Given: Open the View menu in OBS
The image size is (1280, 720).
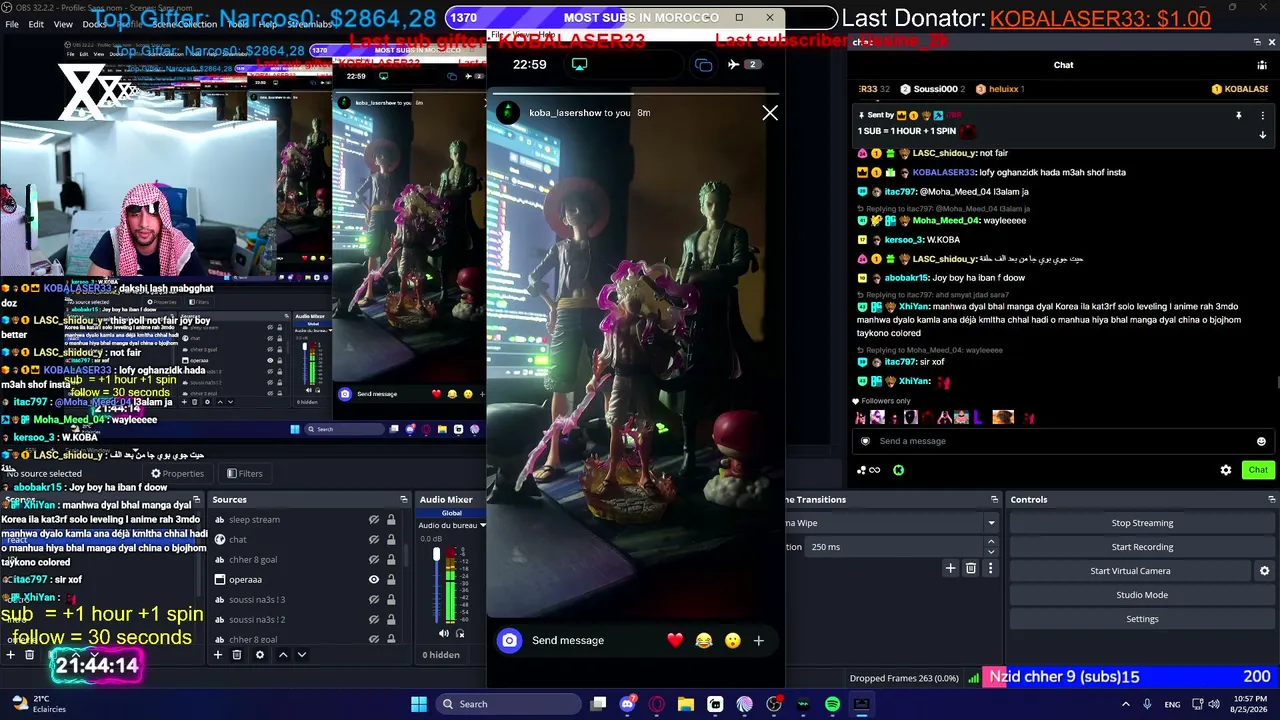Looking at the screenshot, I should coord(63,24).
